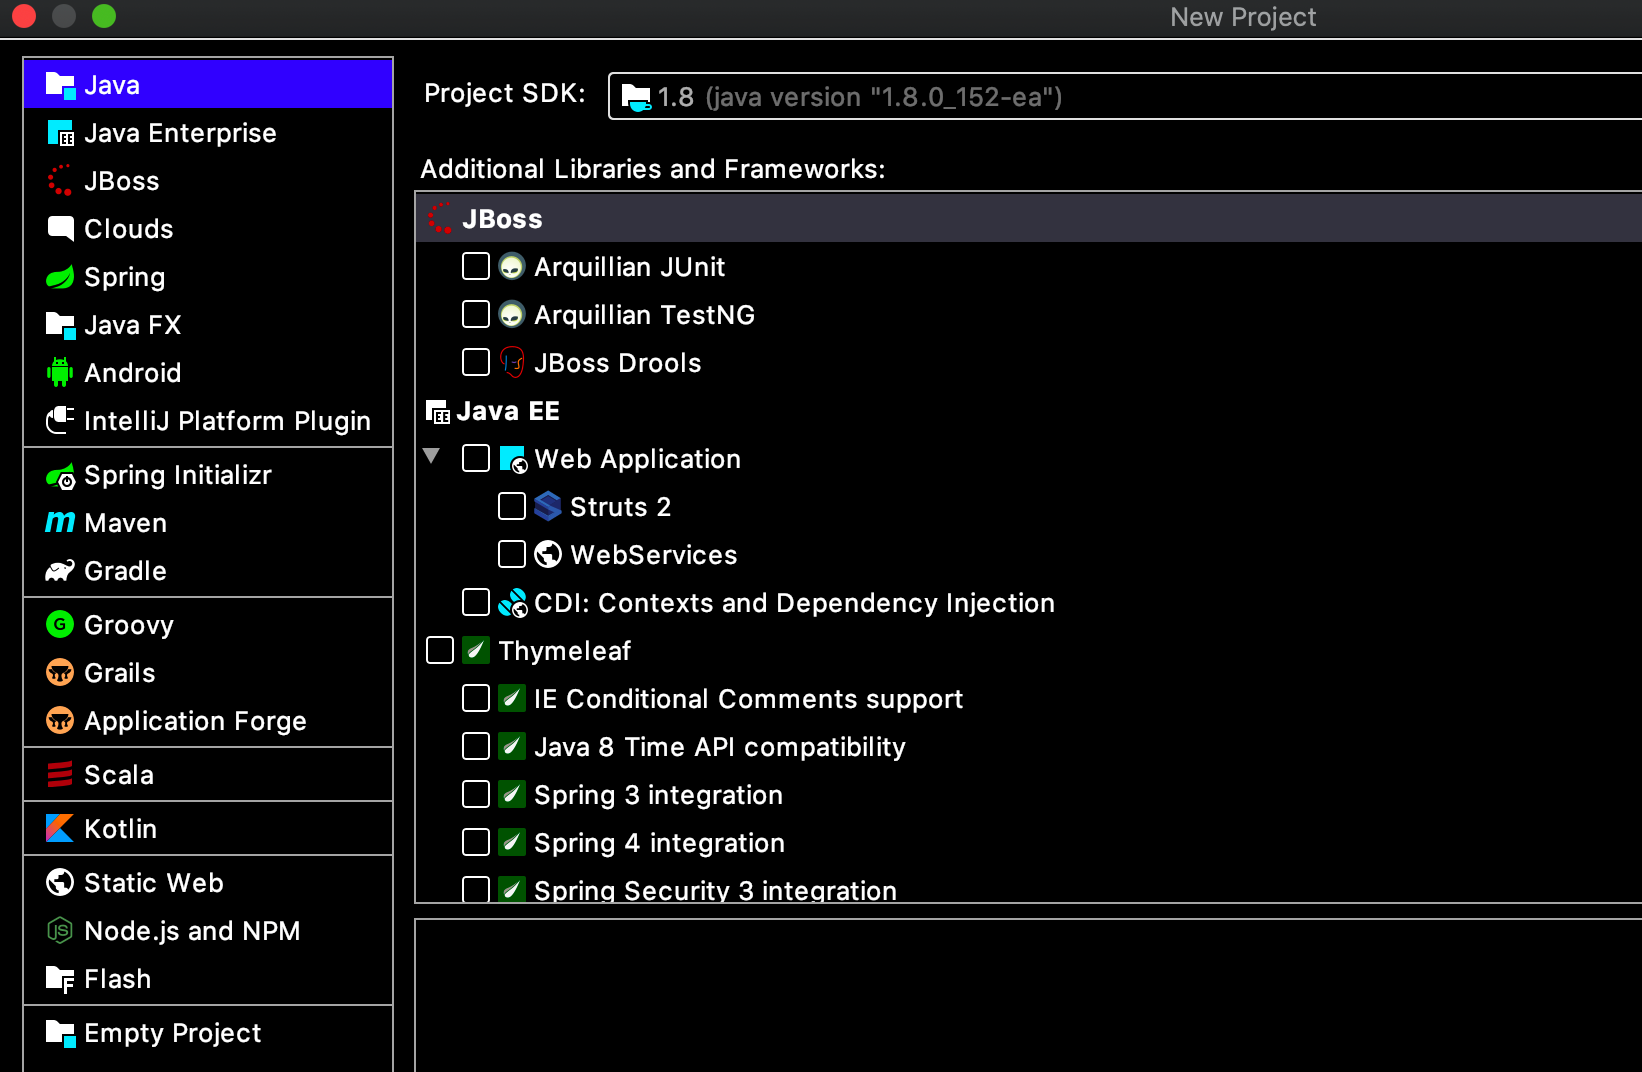Click the Struts 2 framework icon

547,507
